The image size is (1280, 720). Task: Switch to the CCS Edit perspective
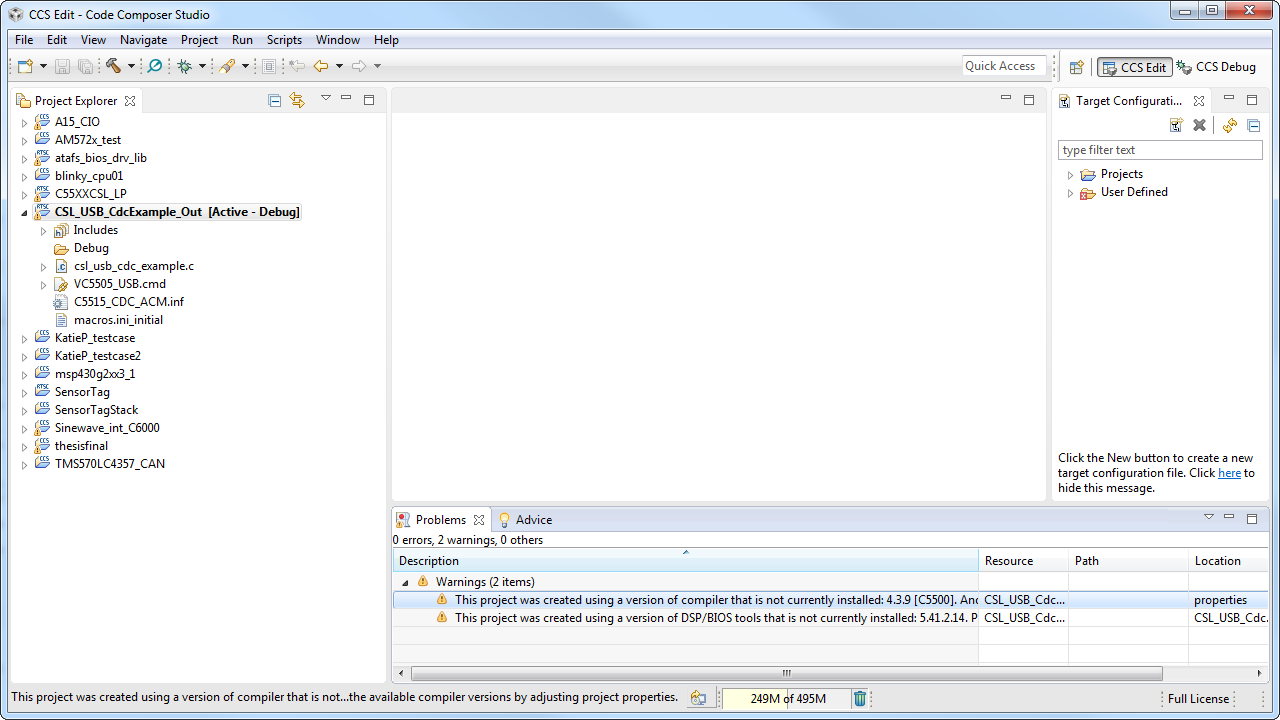[x=1135, y=67]
